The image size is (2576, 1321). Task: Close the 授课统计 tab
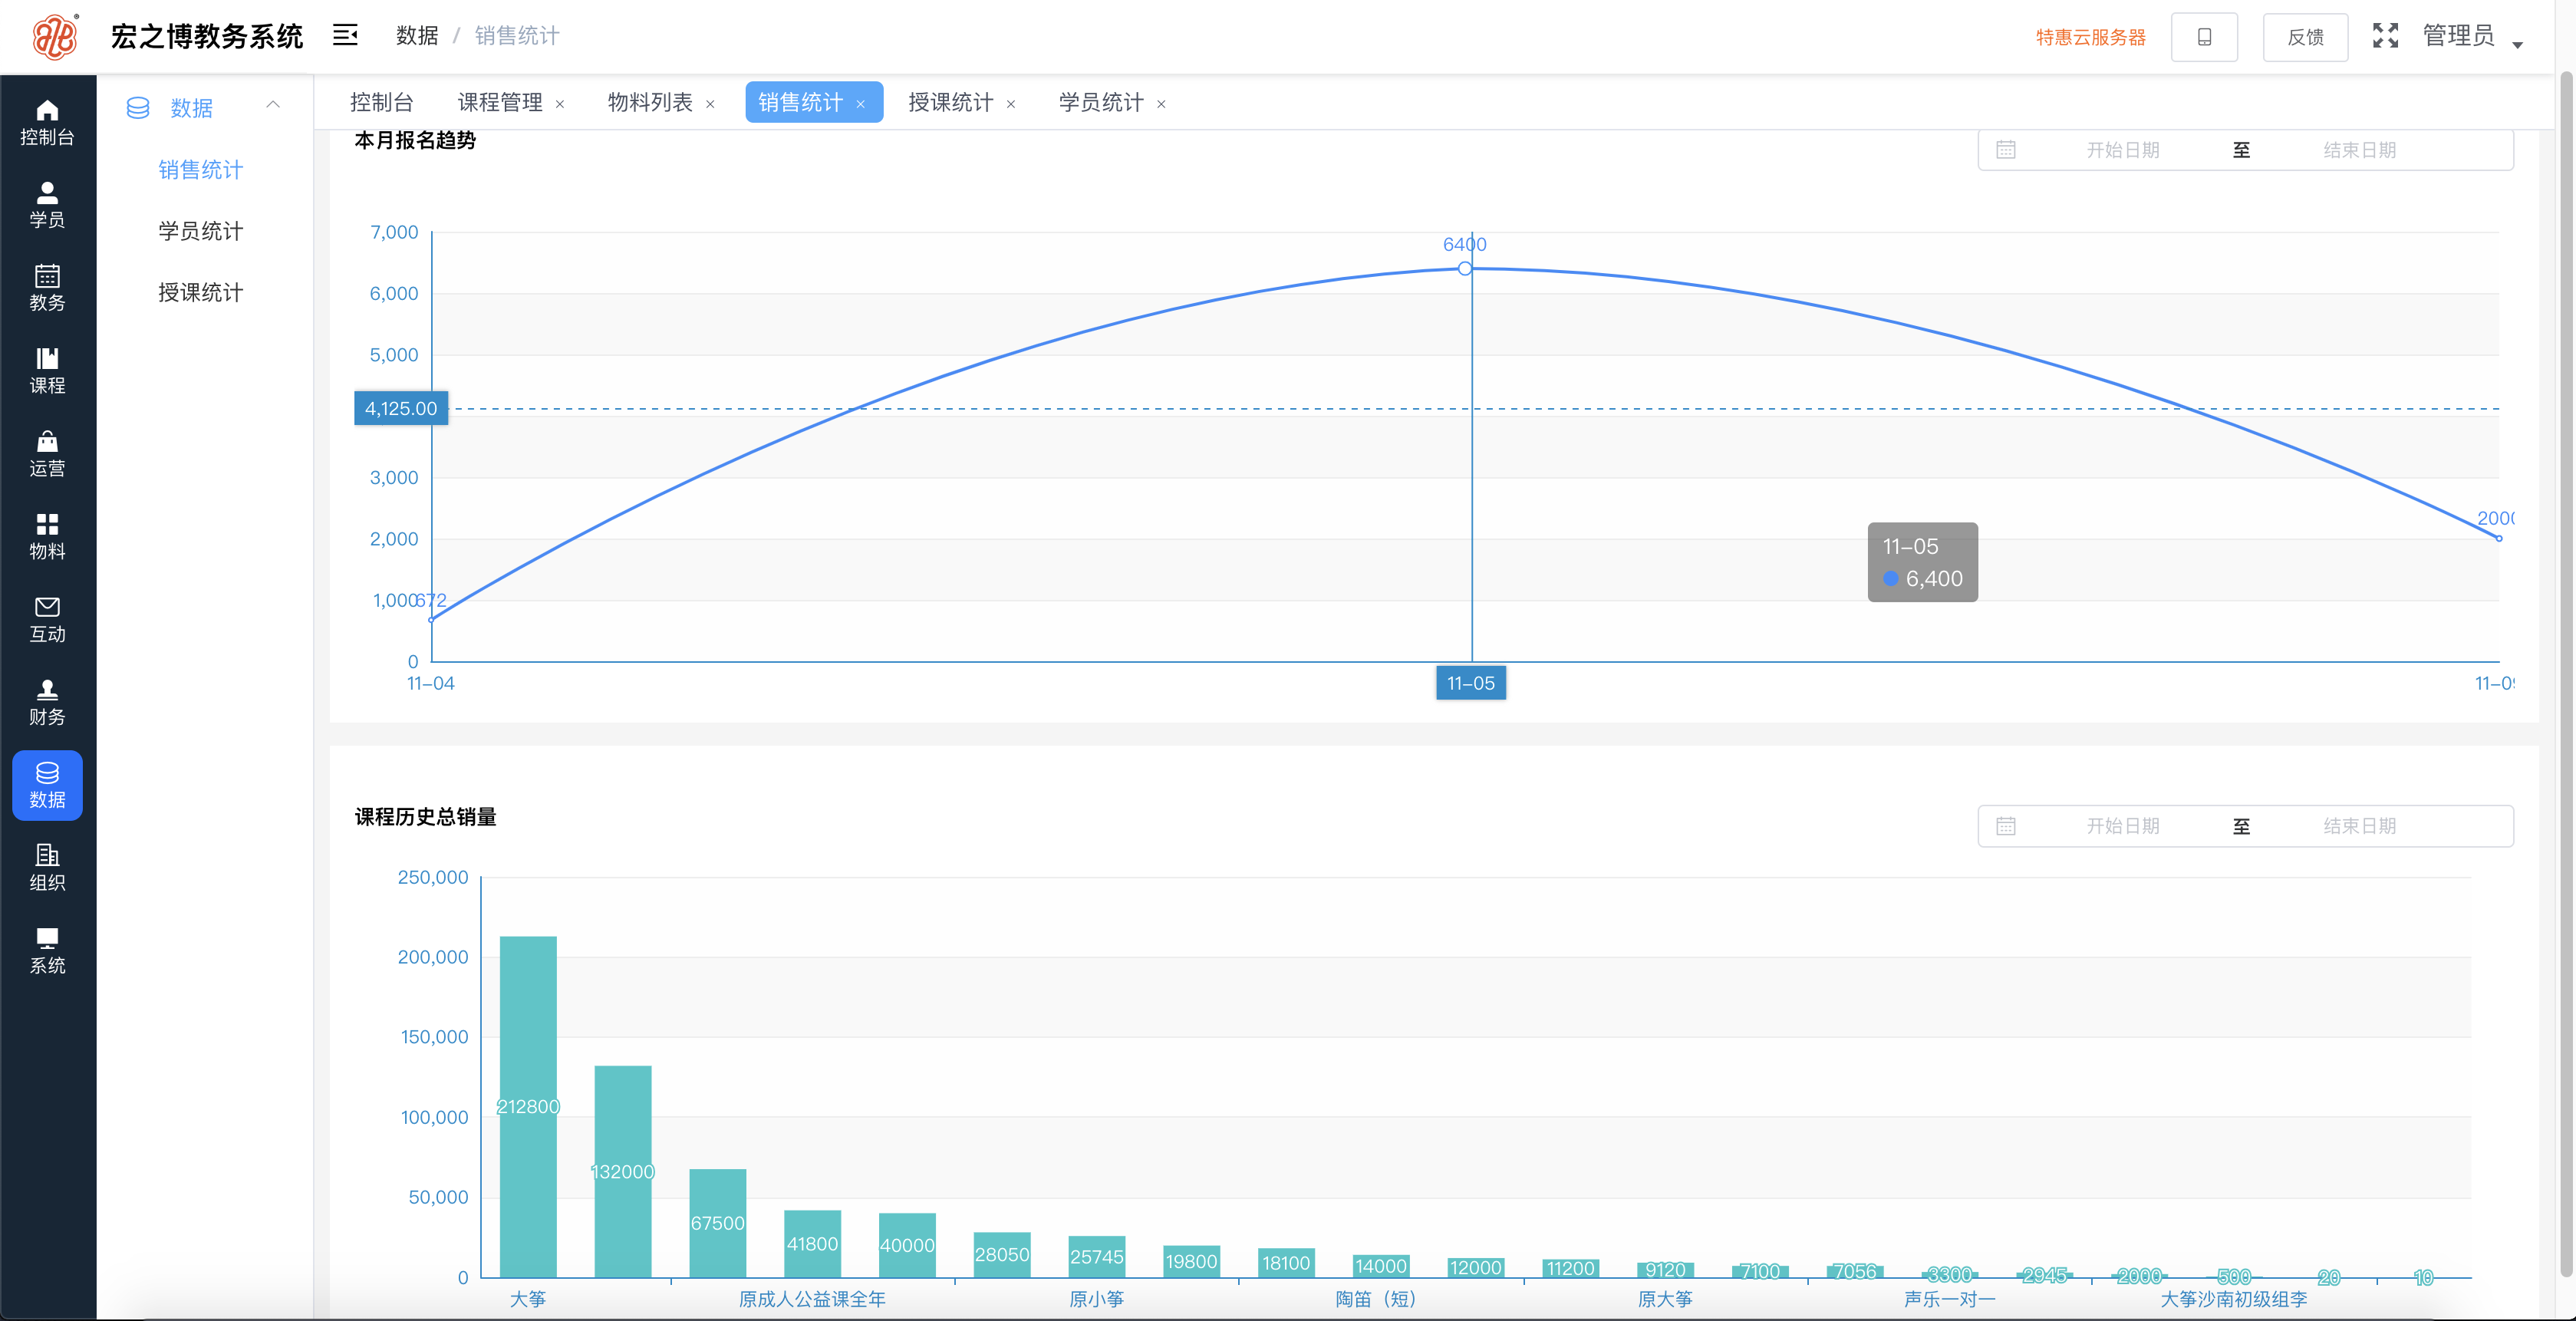click(1011, 104)
